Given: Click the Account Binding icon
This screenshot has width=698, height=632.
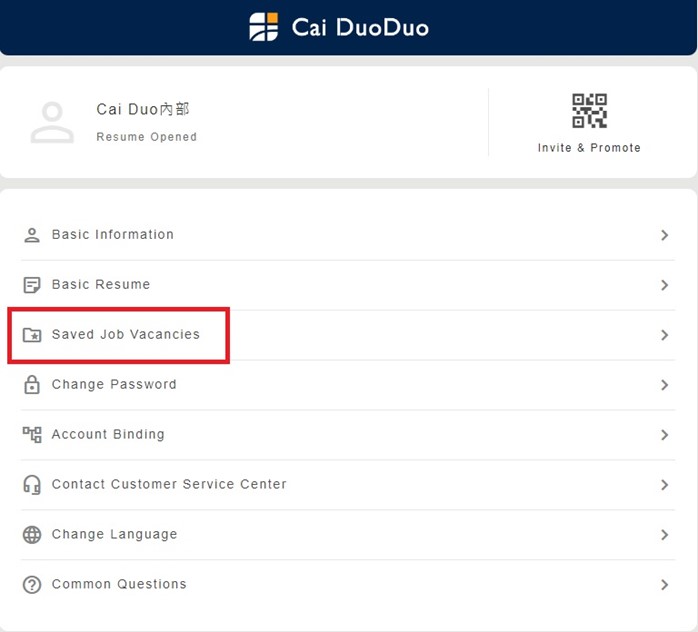Looking at the screenshot, I should point(32,435).
